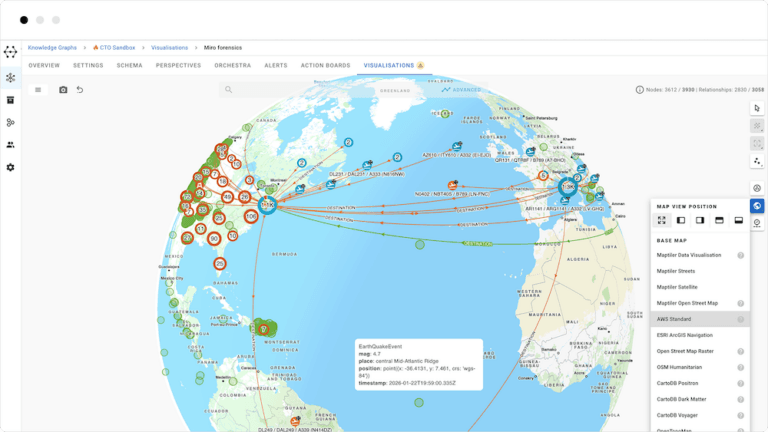Viewport: 768px width, 432px height.
Task: Open the users icon in left sidebar
Action: [10, 145]
